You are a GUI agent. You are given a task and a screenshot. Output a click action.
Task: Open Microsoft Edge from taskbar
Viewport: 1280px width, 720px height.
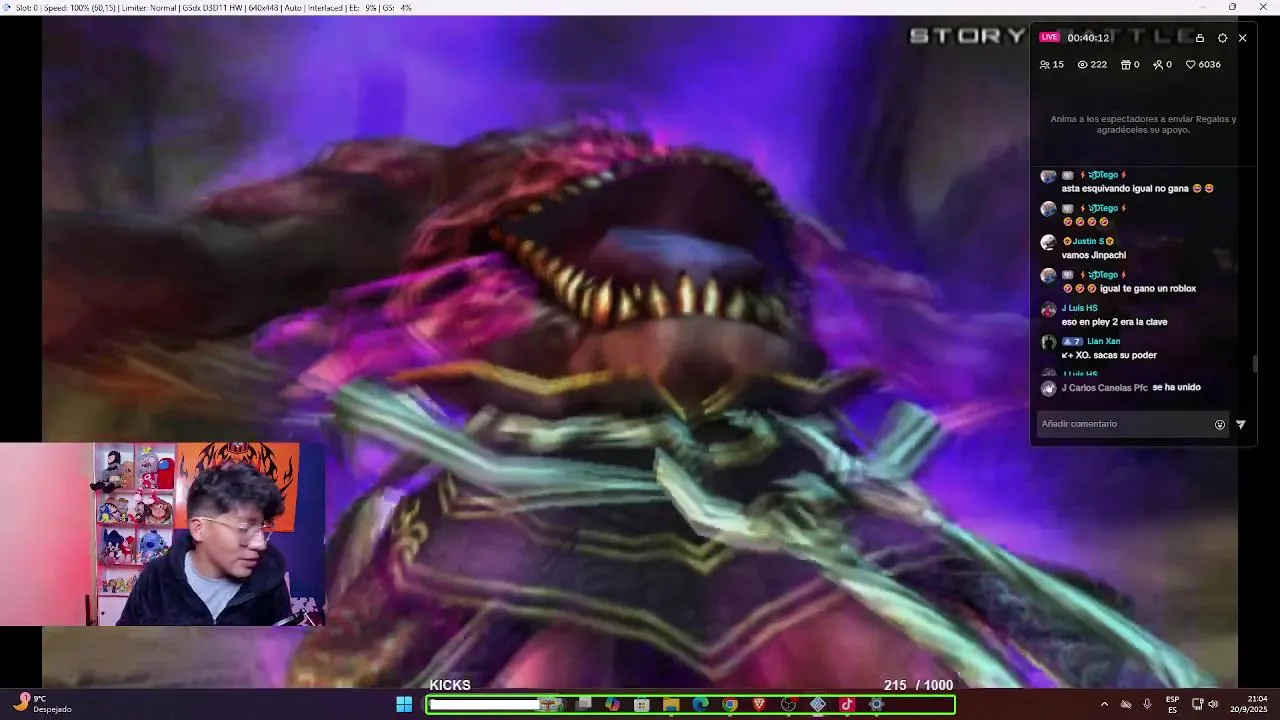(700, 704)
